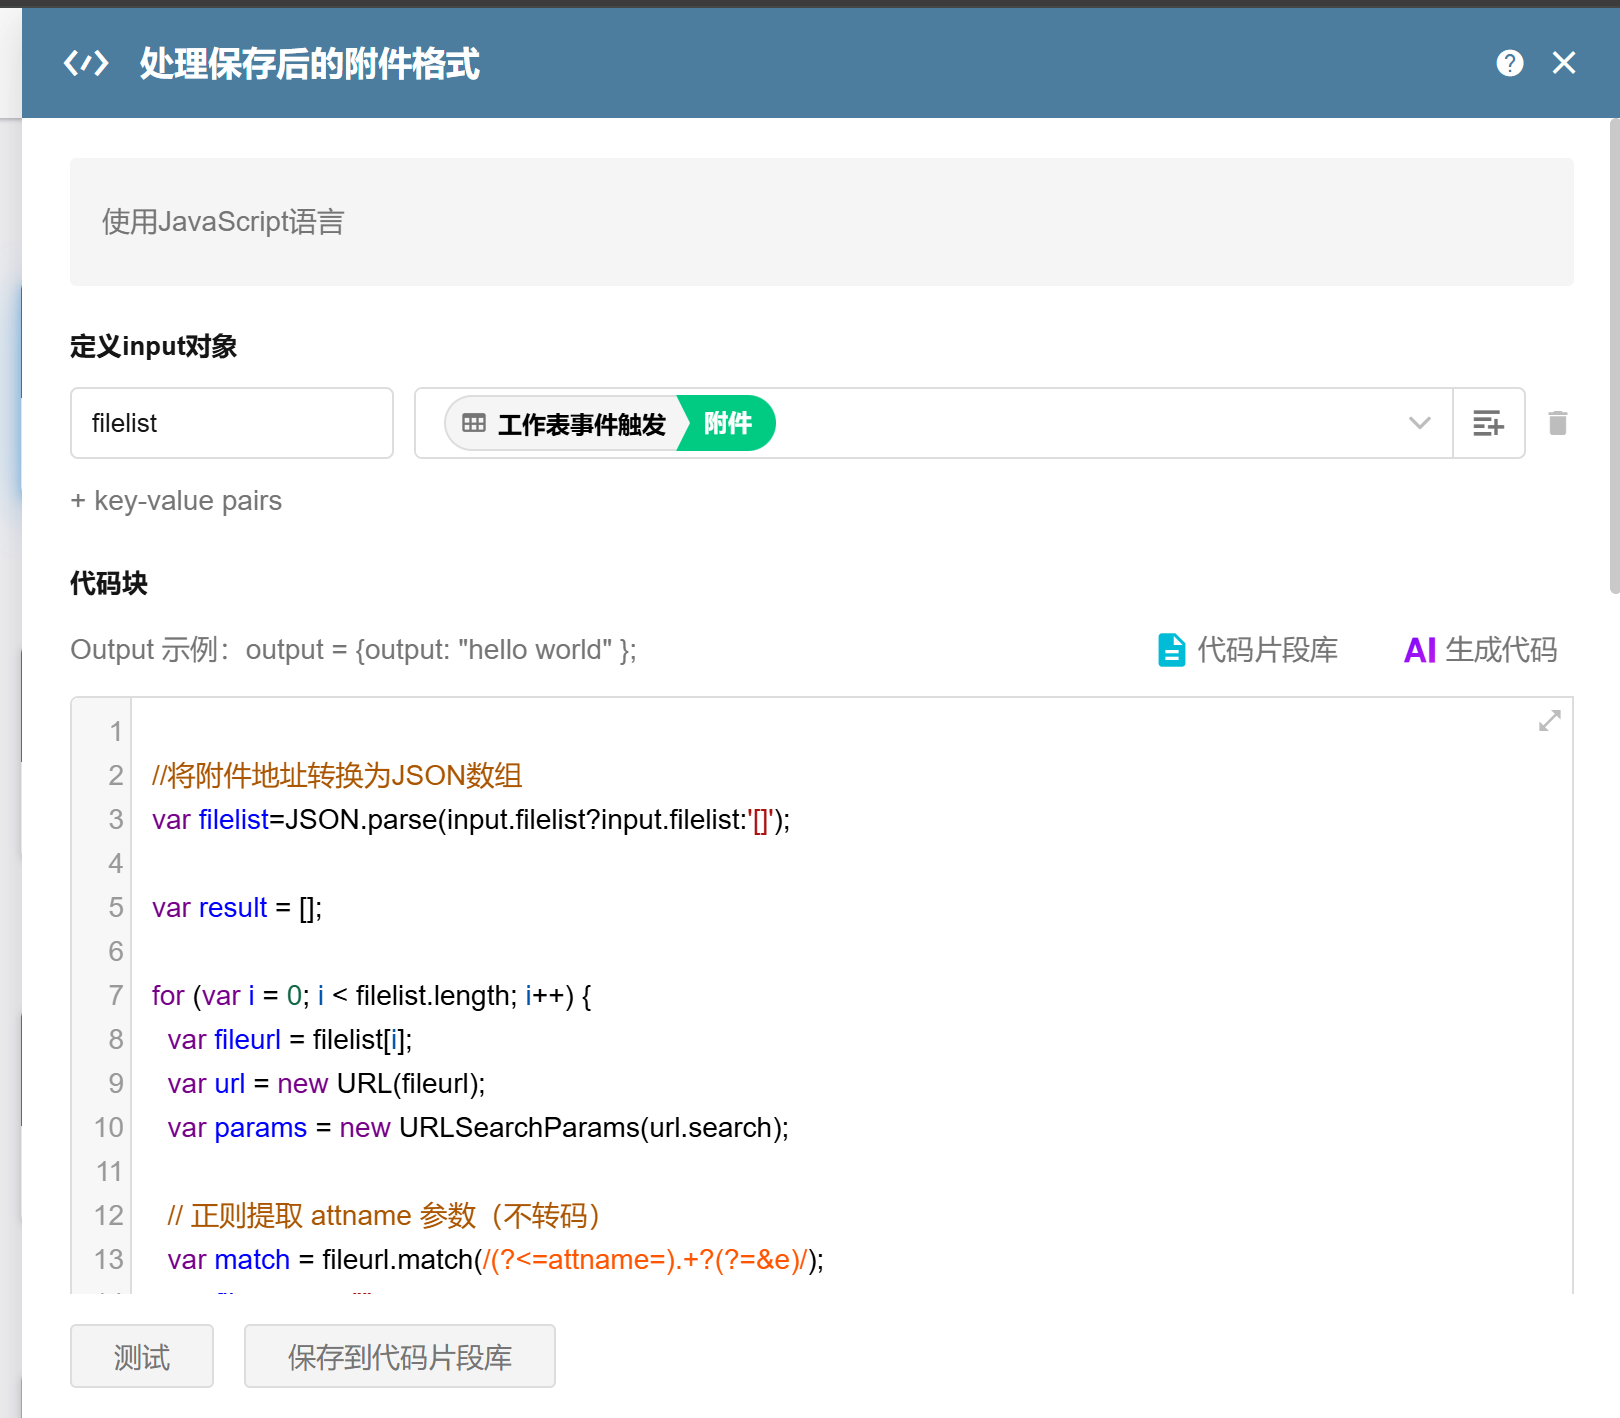The height and width of the screenshot is (1418, 1620).
Task: Expand the input value dropdown chevron
Action: 1419,423
